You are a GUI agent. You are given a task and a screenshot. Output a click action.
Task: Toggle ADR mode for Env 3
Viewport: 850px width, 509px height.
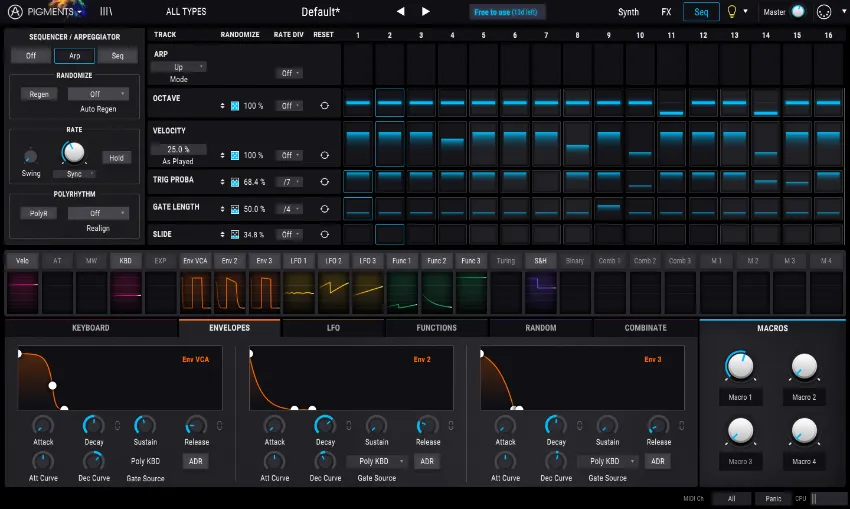coord(658,461)
